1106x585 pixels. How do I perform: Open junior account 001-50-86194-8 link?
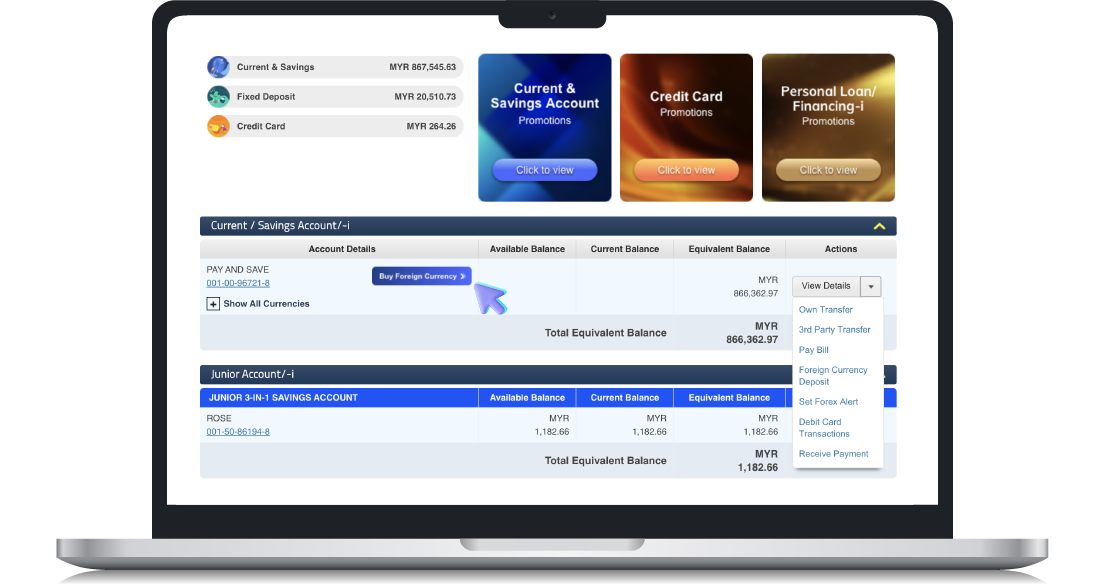pos(238,432)
